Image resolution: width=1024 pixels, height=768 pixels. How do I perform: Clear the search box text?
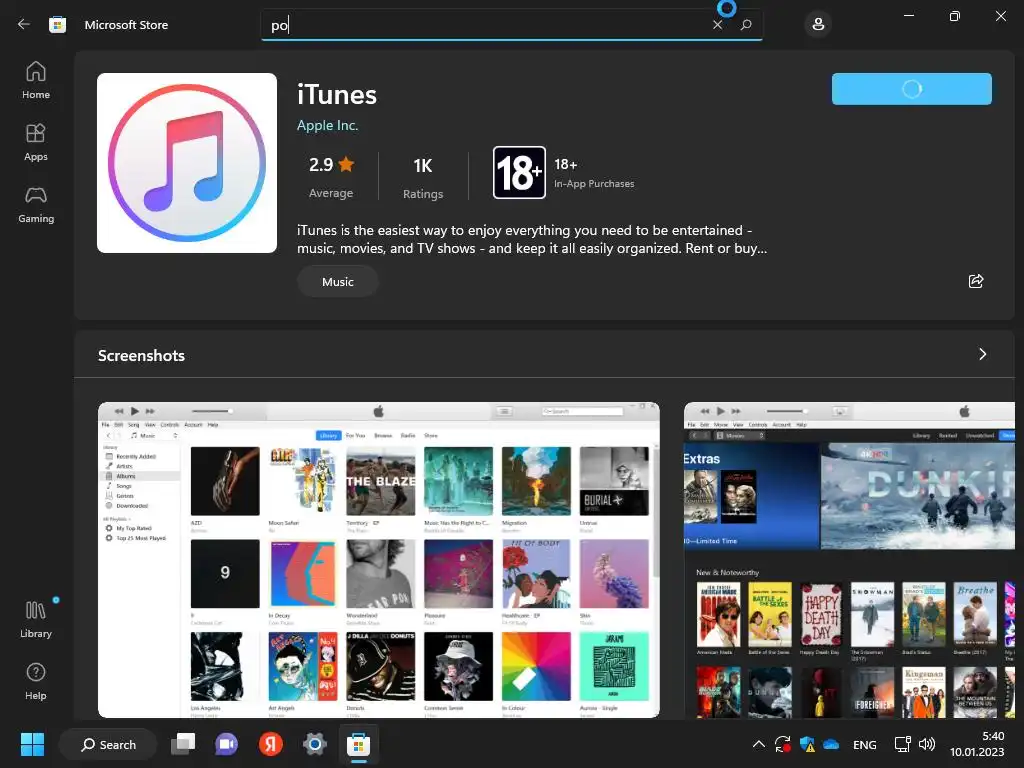(717, 25)
